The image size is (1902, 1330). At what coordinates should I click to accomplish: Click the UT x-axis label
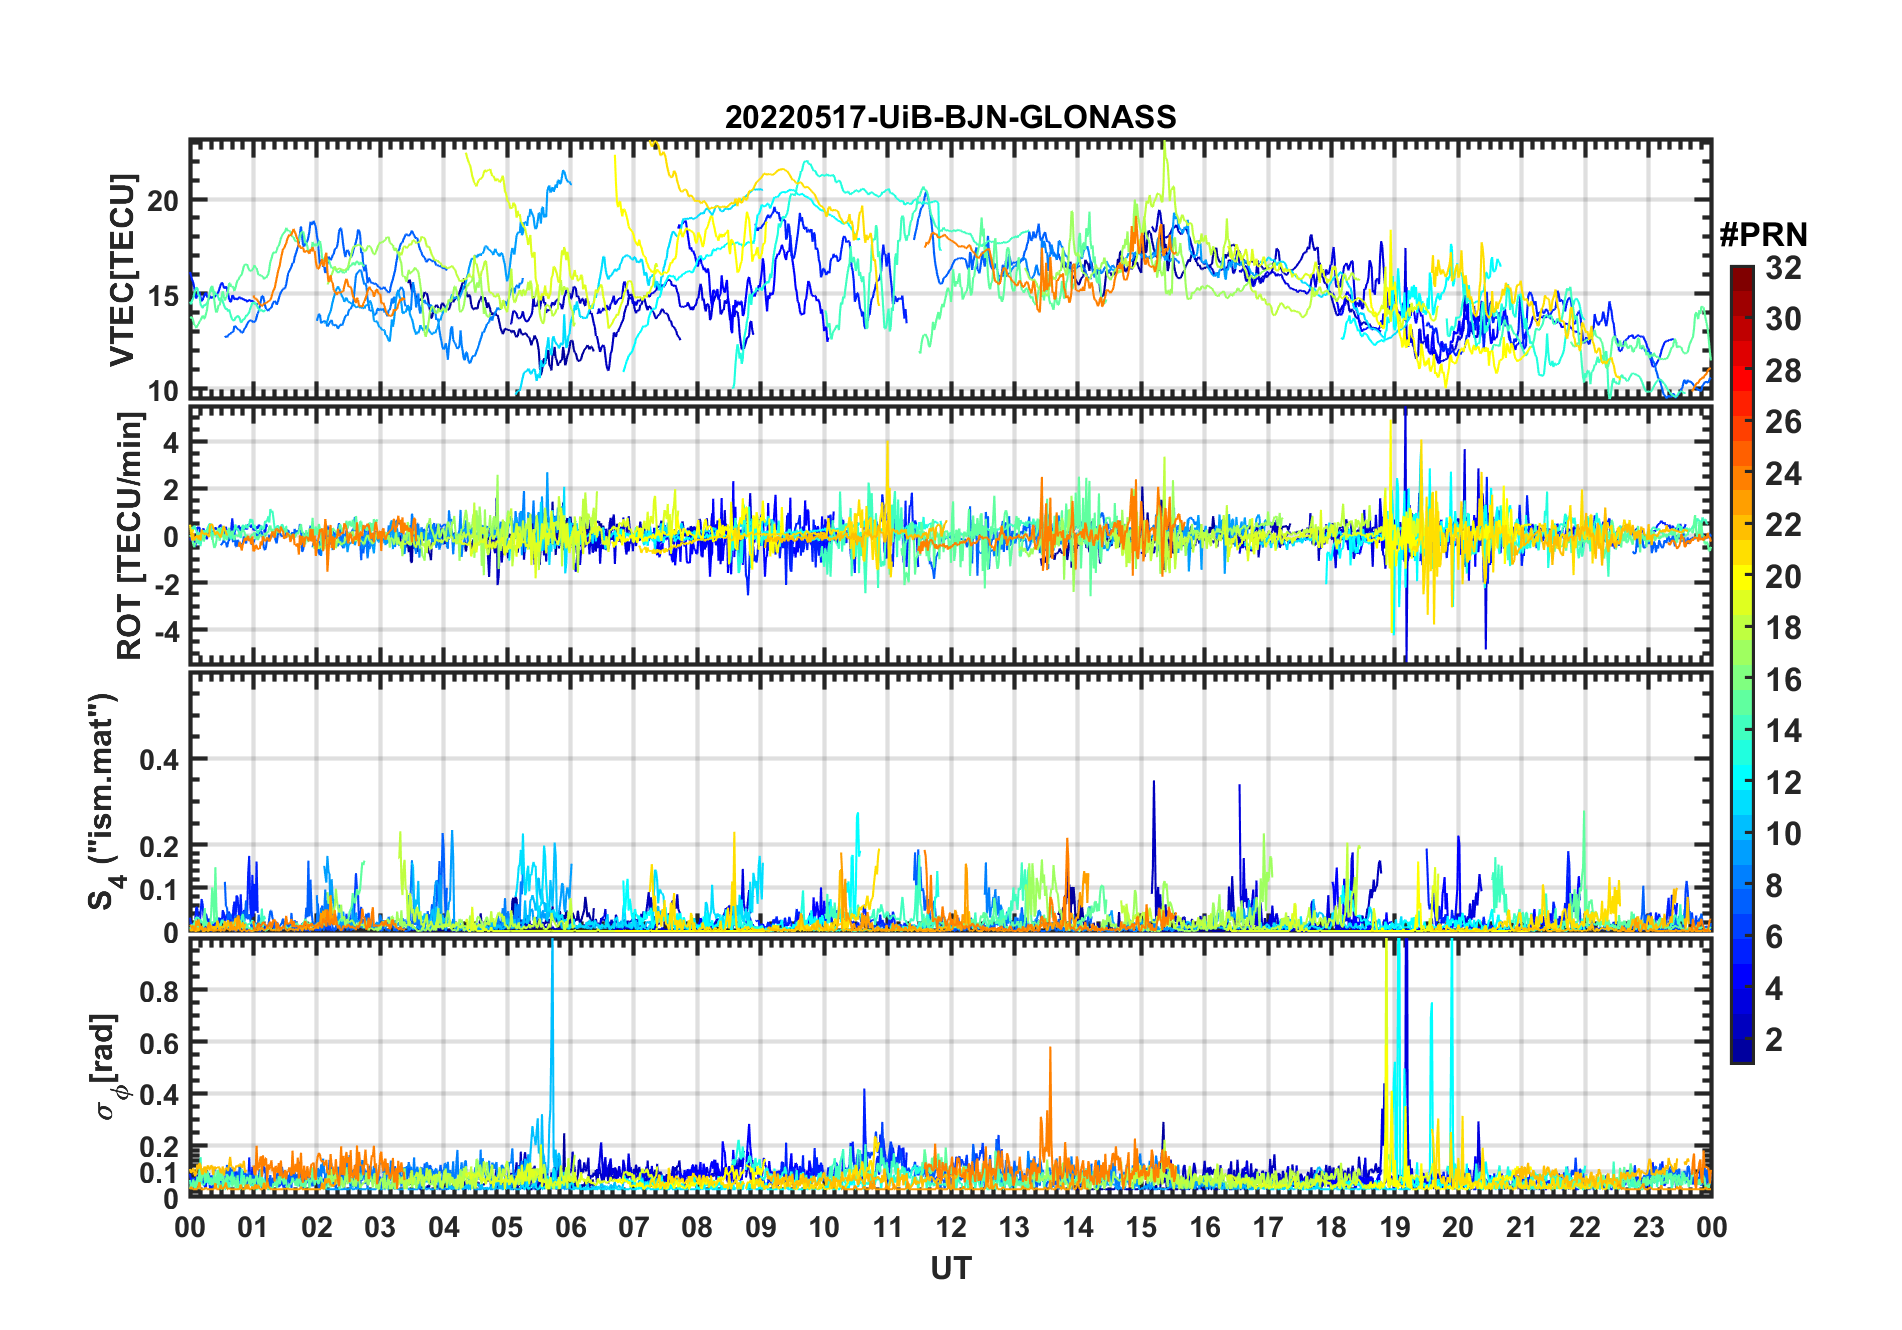click(x=950, y=1269)
